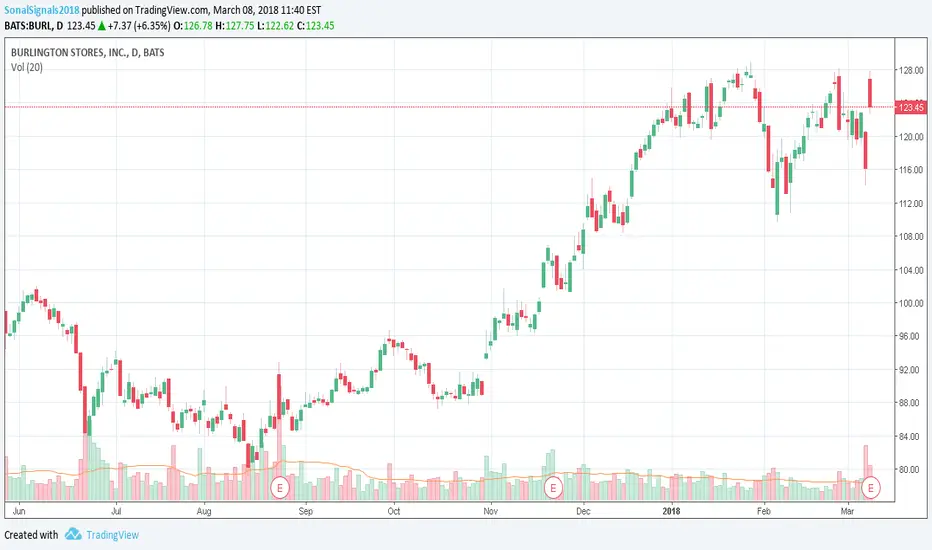Click the Jun date axis label
The image size is (932, 550).
click(19, 511)
